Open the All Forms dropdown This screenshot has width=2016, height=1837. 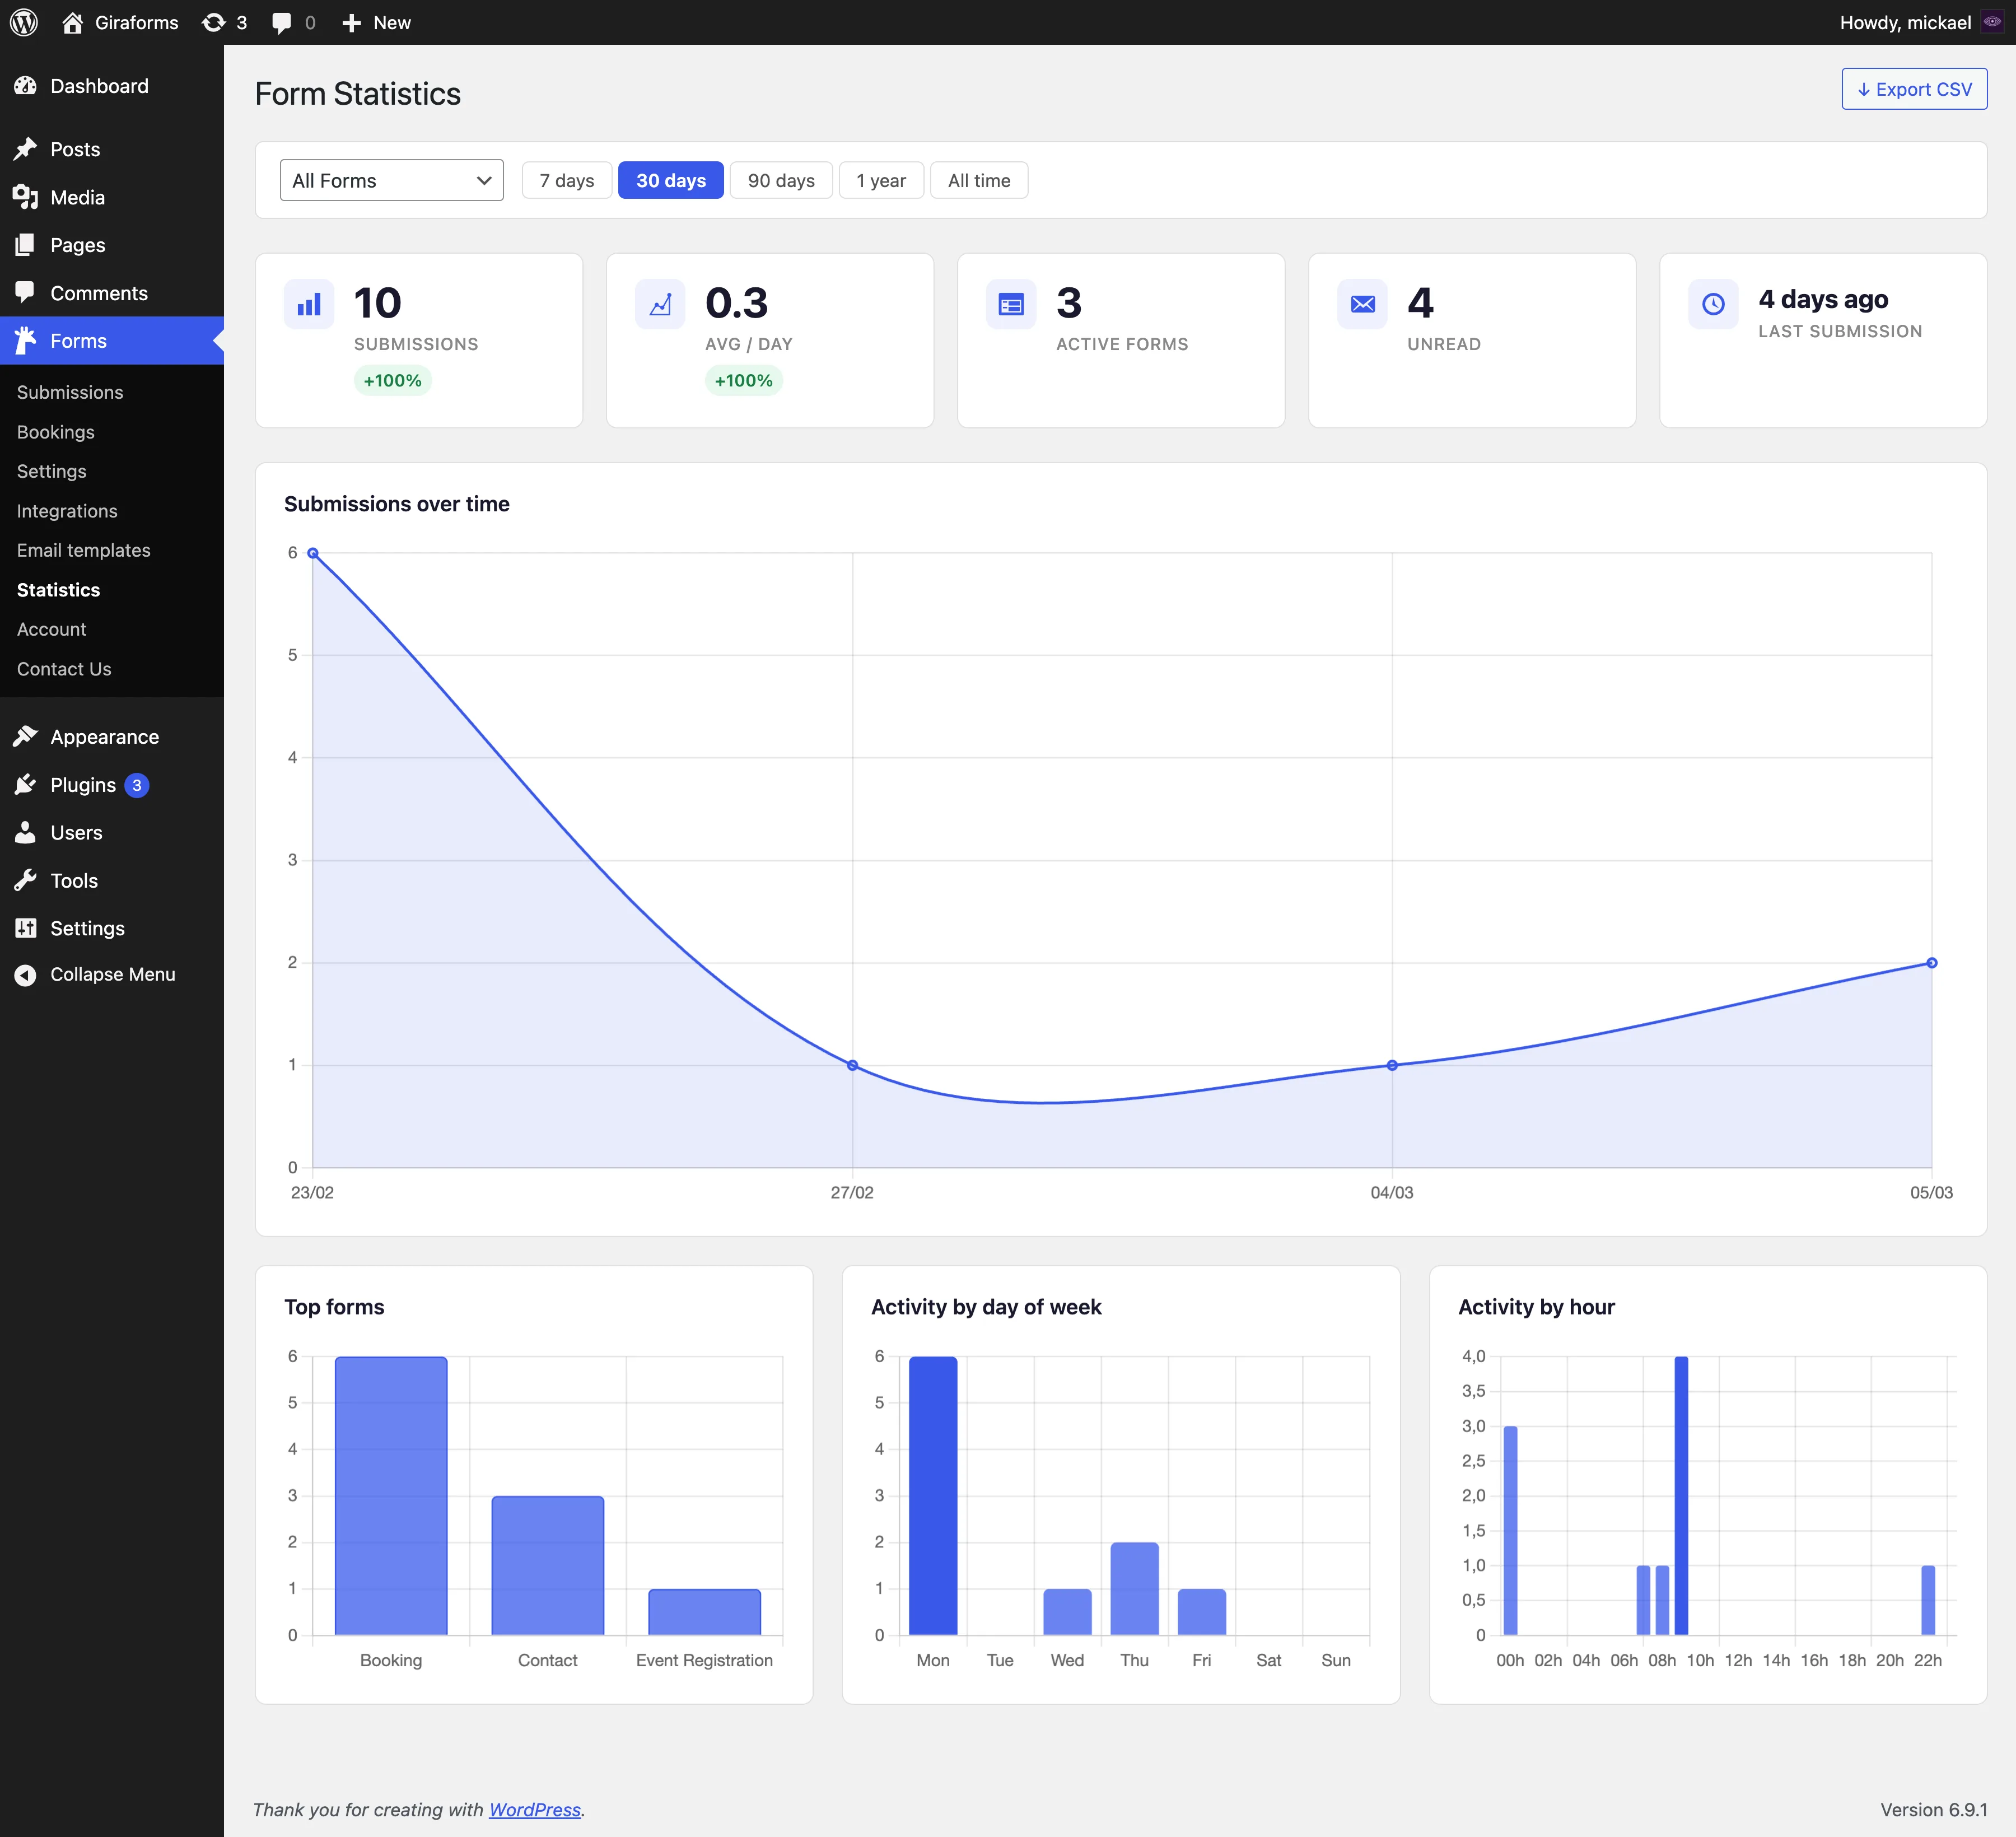(391, 180)
